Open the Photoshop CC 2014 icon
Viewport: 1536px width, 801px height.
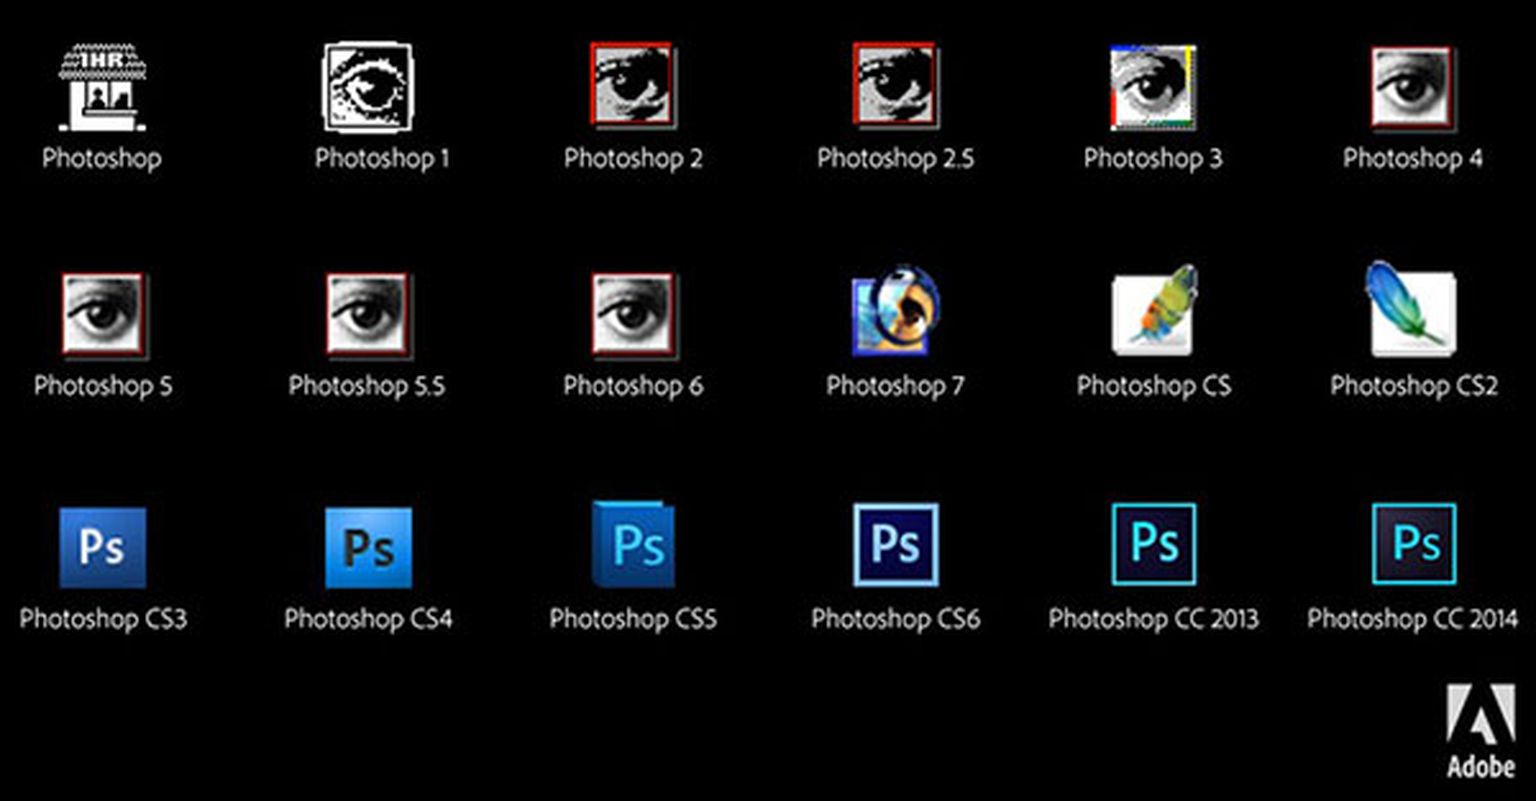point(1414,544)
